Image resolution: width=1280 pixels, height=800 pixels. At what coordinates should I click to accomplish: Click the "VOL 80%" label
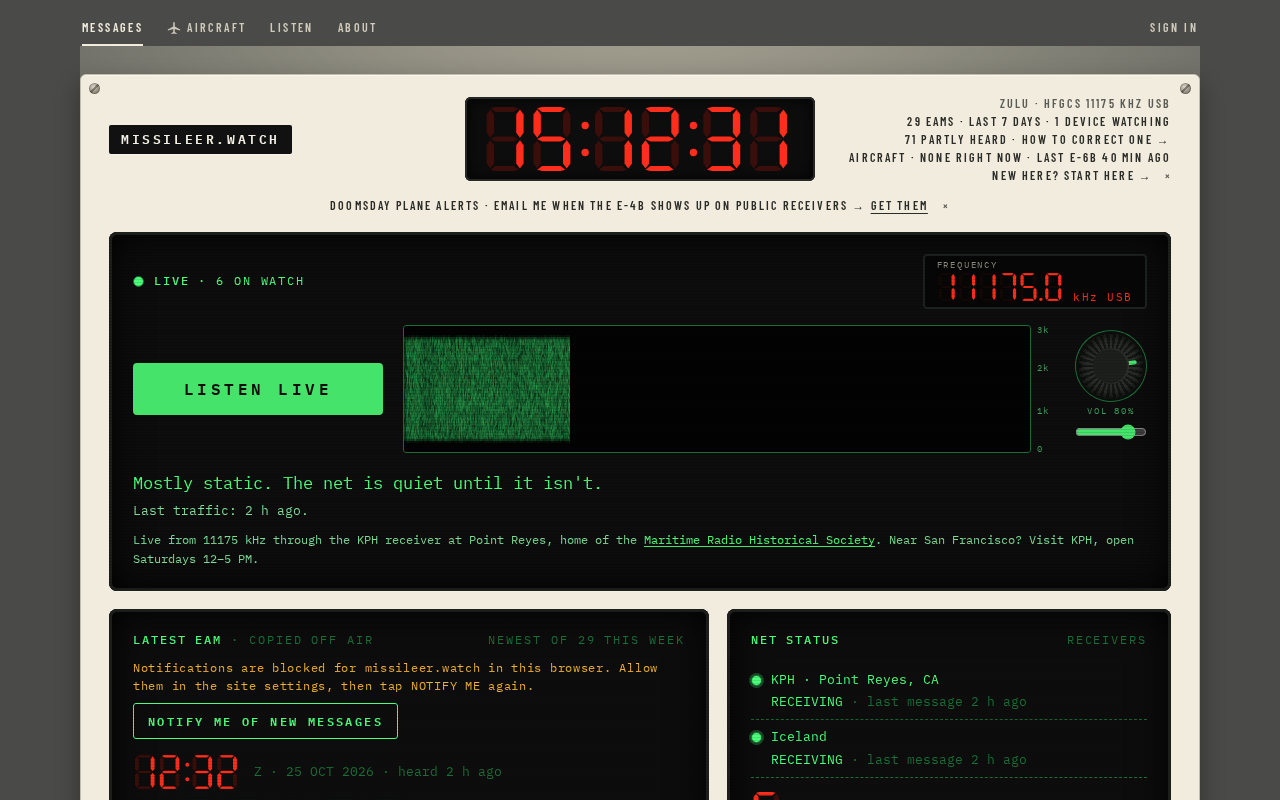1111,411
